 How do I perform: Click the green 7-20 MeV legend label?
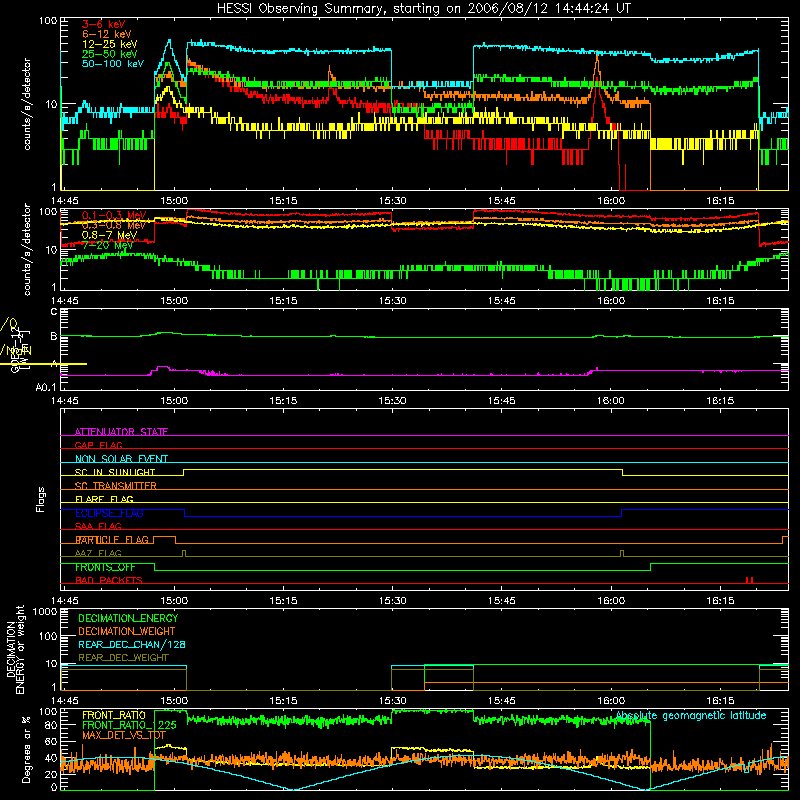coord(107,245)
